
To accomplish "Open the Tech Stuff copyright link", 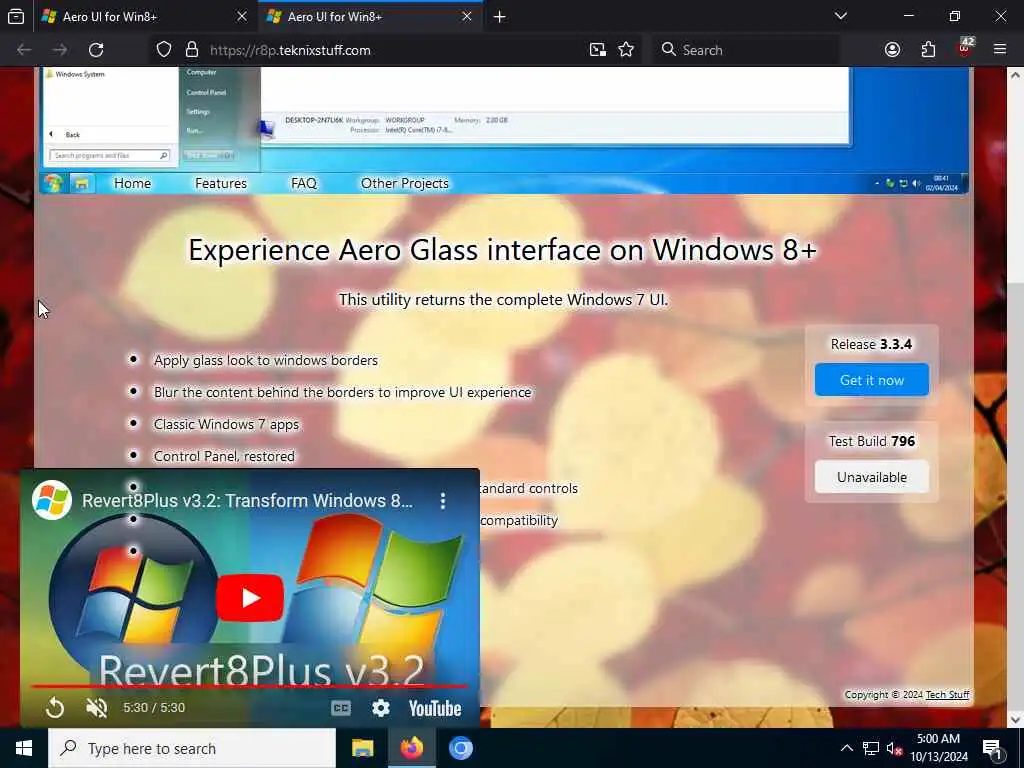I will (948, 694).
